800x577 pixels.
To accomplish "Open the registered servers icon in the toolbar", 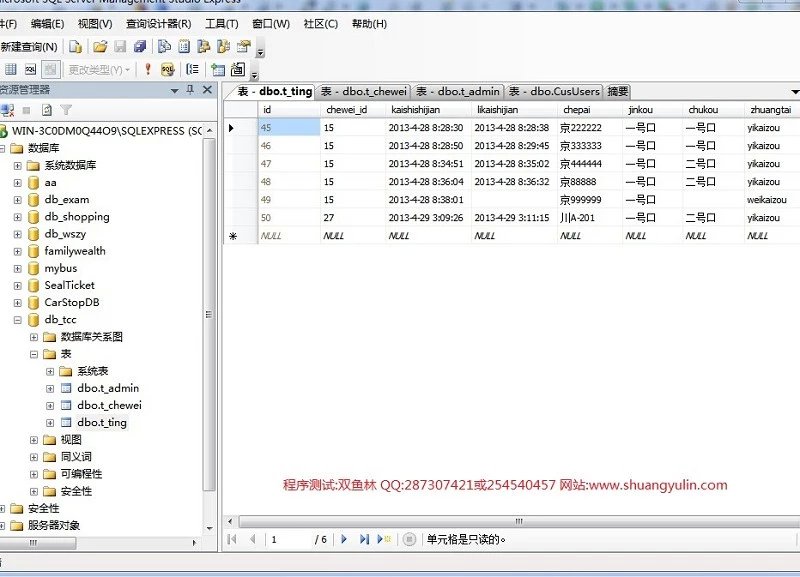I will 164,47.
